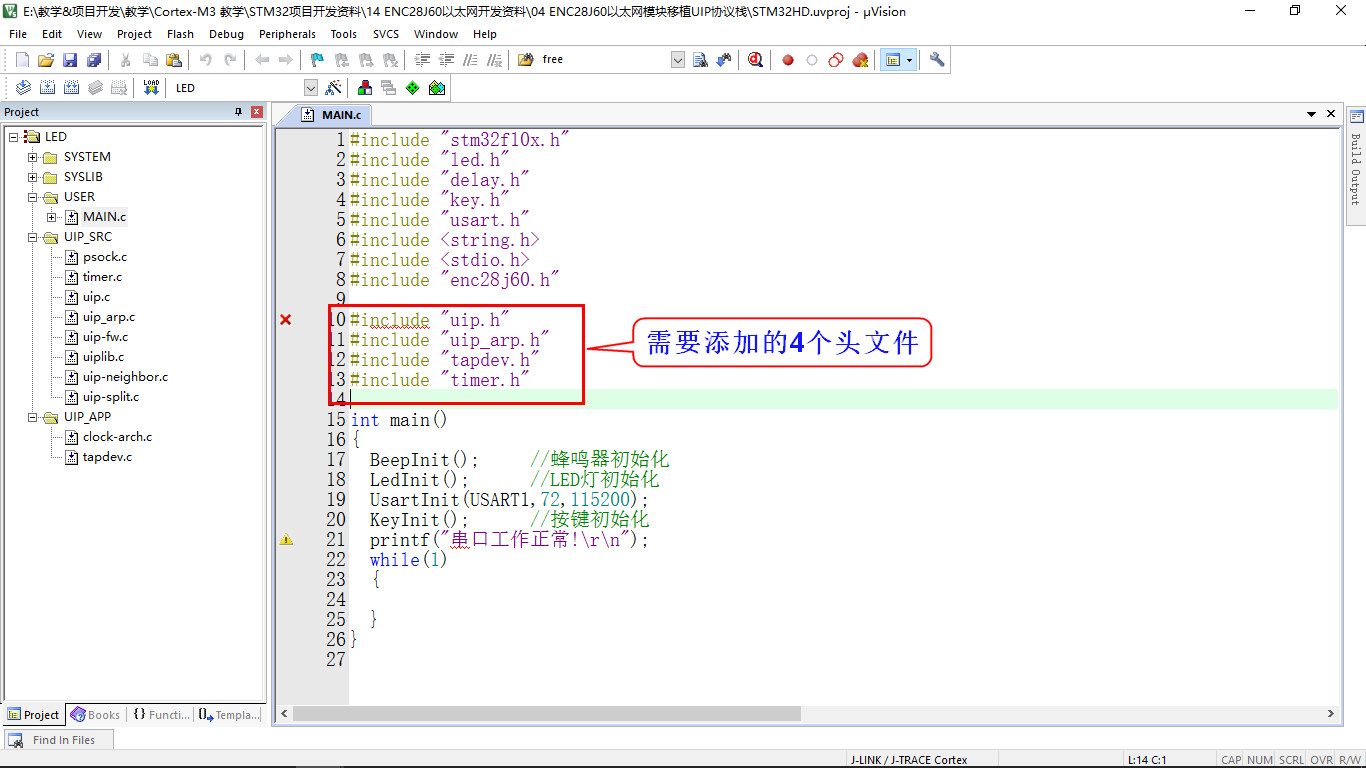The height and width of the screenshot is (768, 1366).
Task: Click the Find In Files button
Action: [62, 739]
